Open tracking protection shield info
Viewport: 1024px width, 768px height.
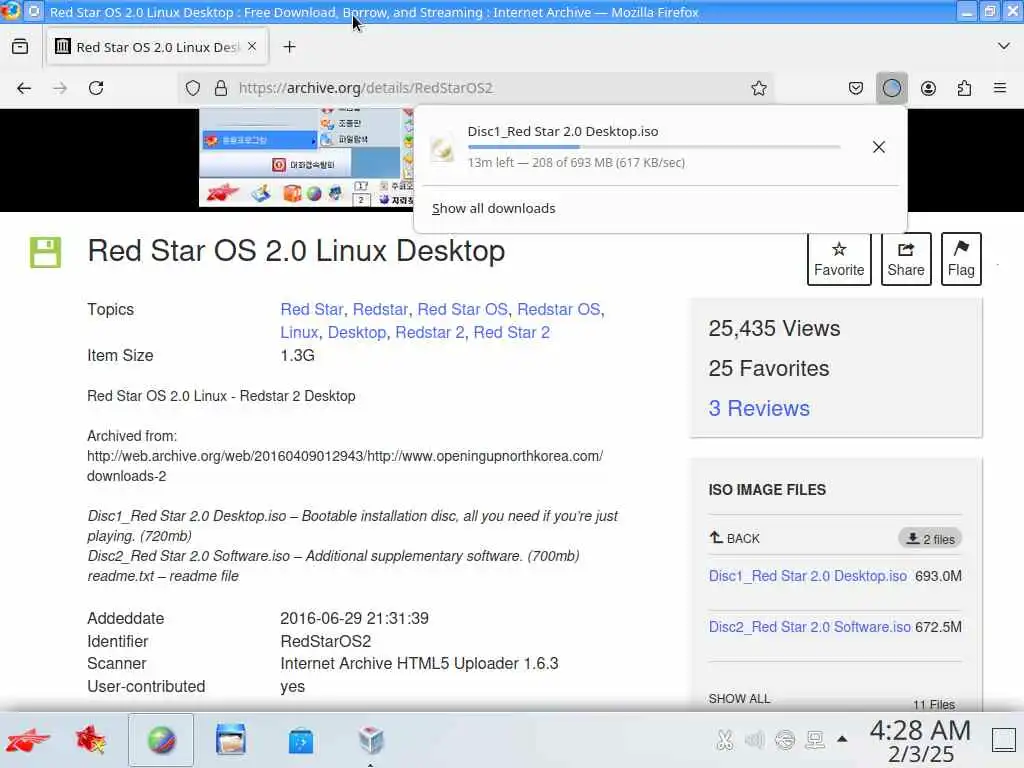193,88
